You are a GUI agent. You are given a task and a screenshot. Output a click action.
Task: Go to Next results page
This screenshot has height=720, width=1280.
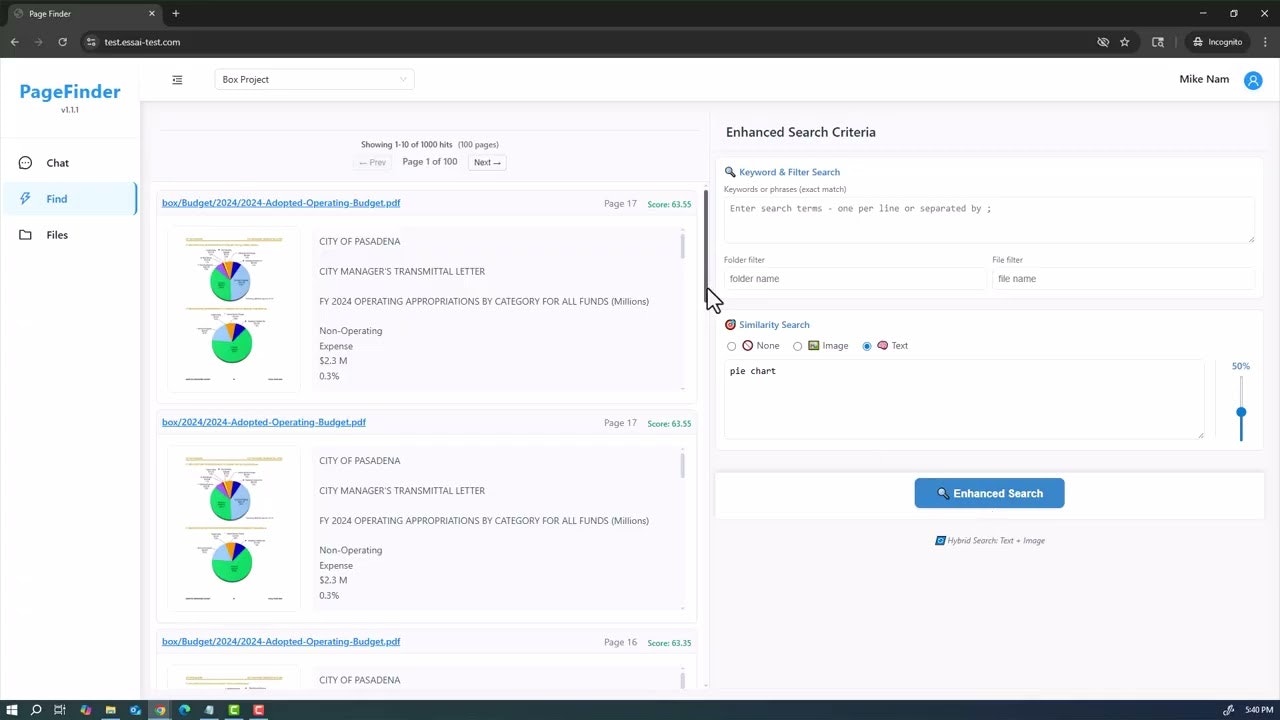[x=487, y=162]
